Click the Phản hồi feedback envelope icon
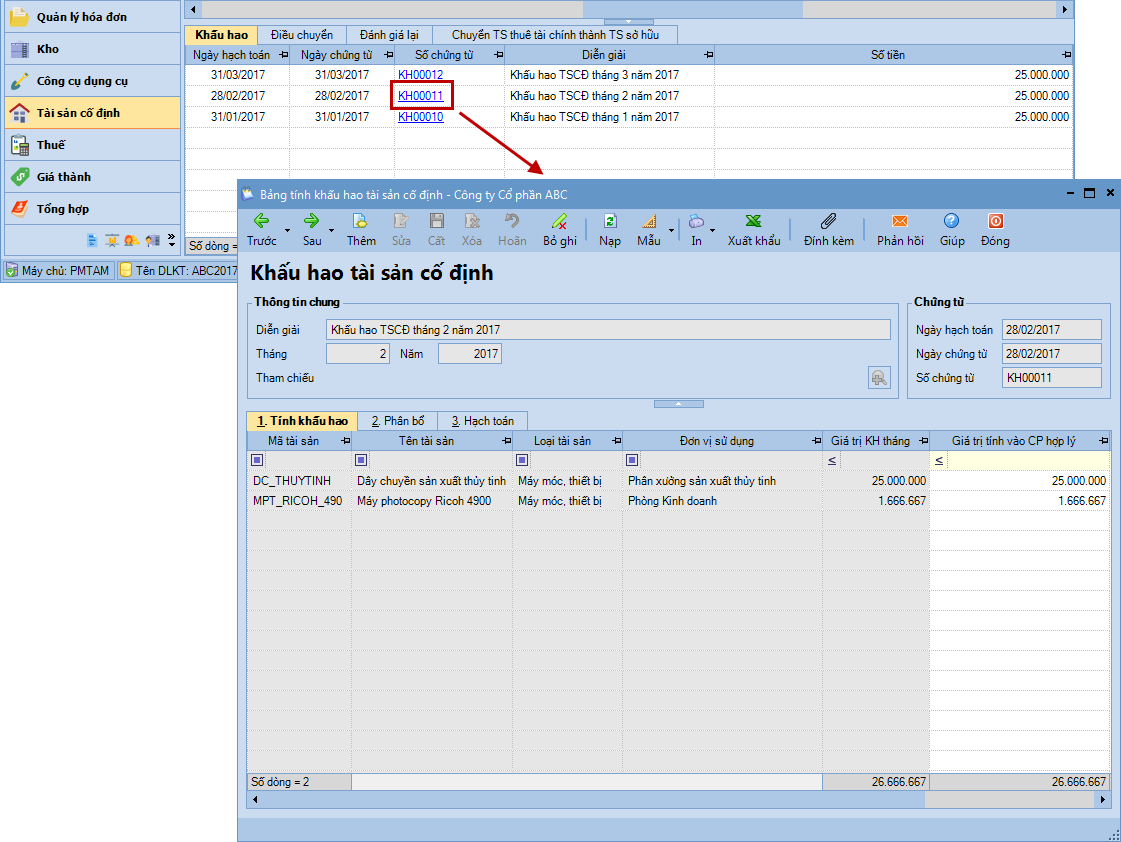Viewport: 1121px width, 842px height. point(899,222)
